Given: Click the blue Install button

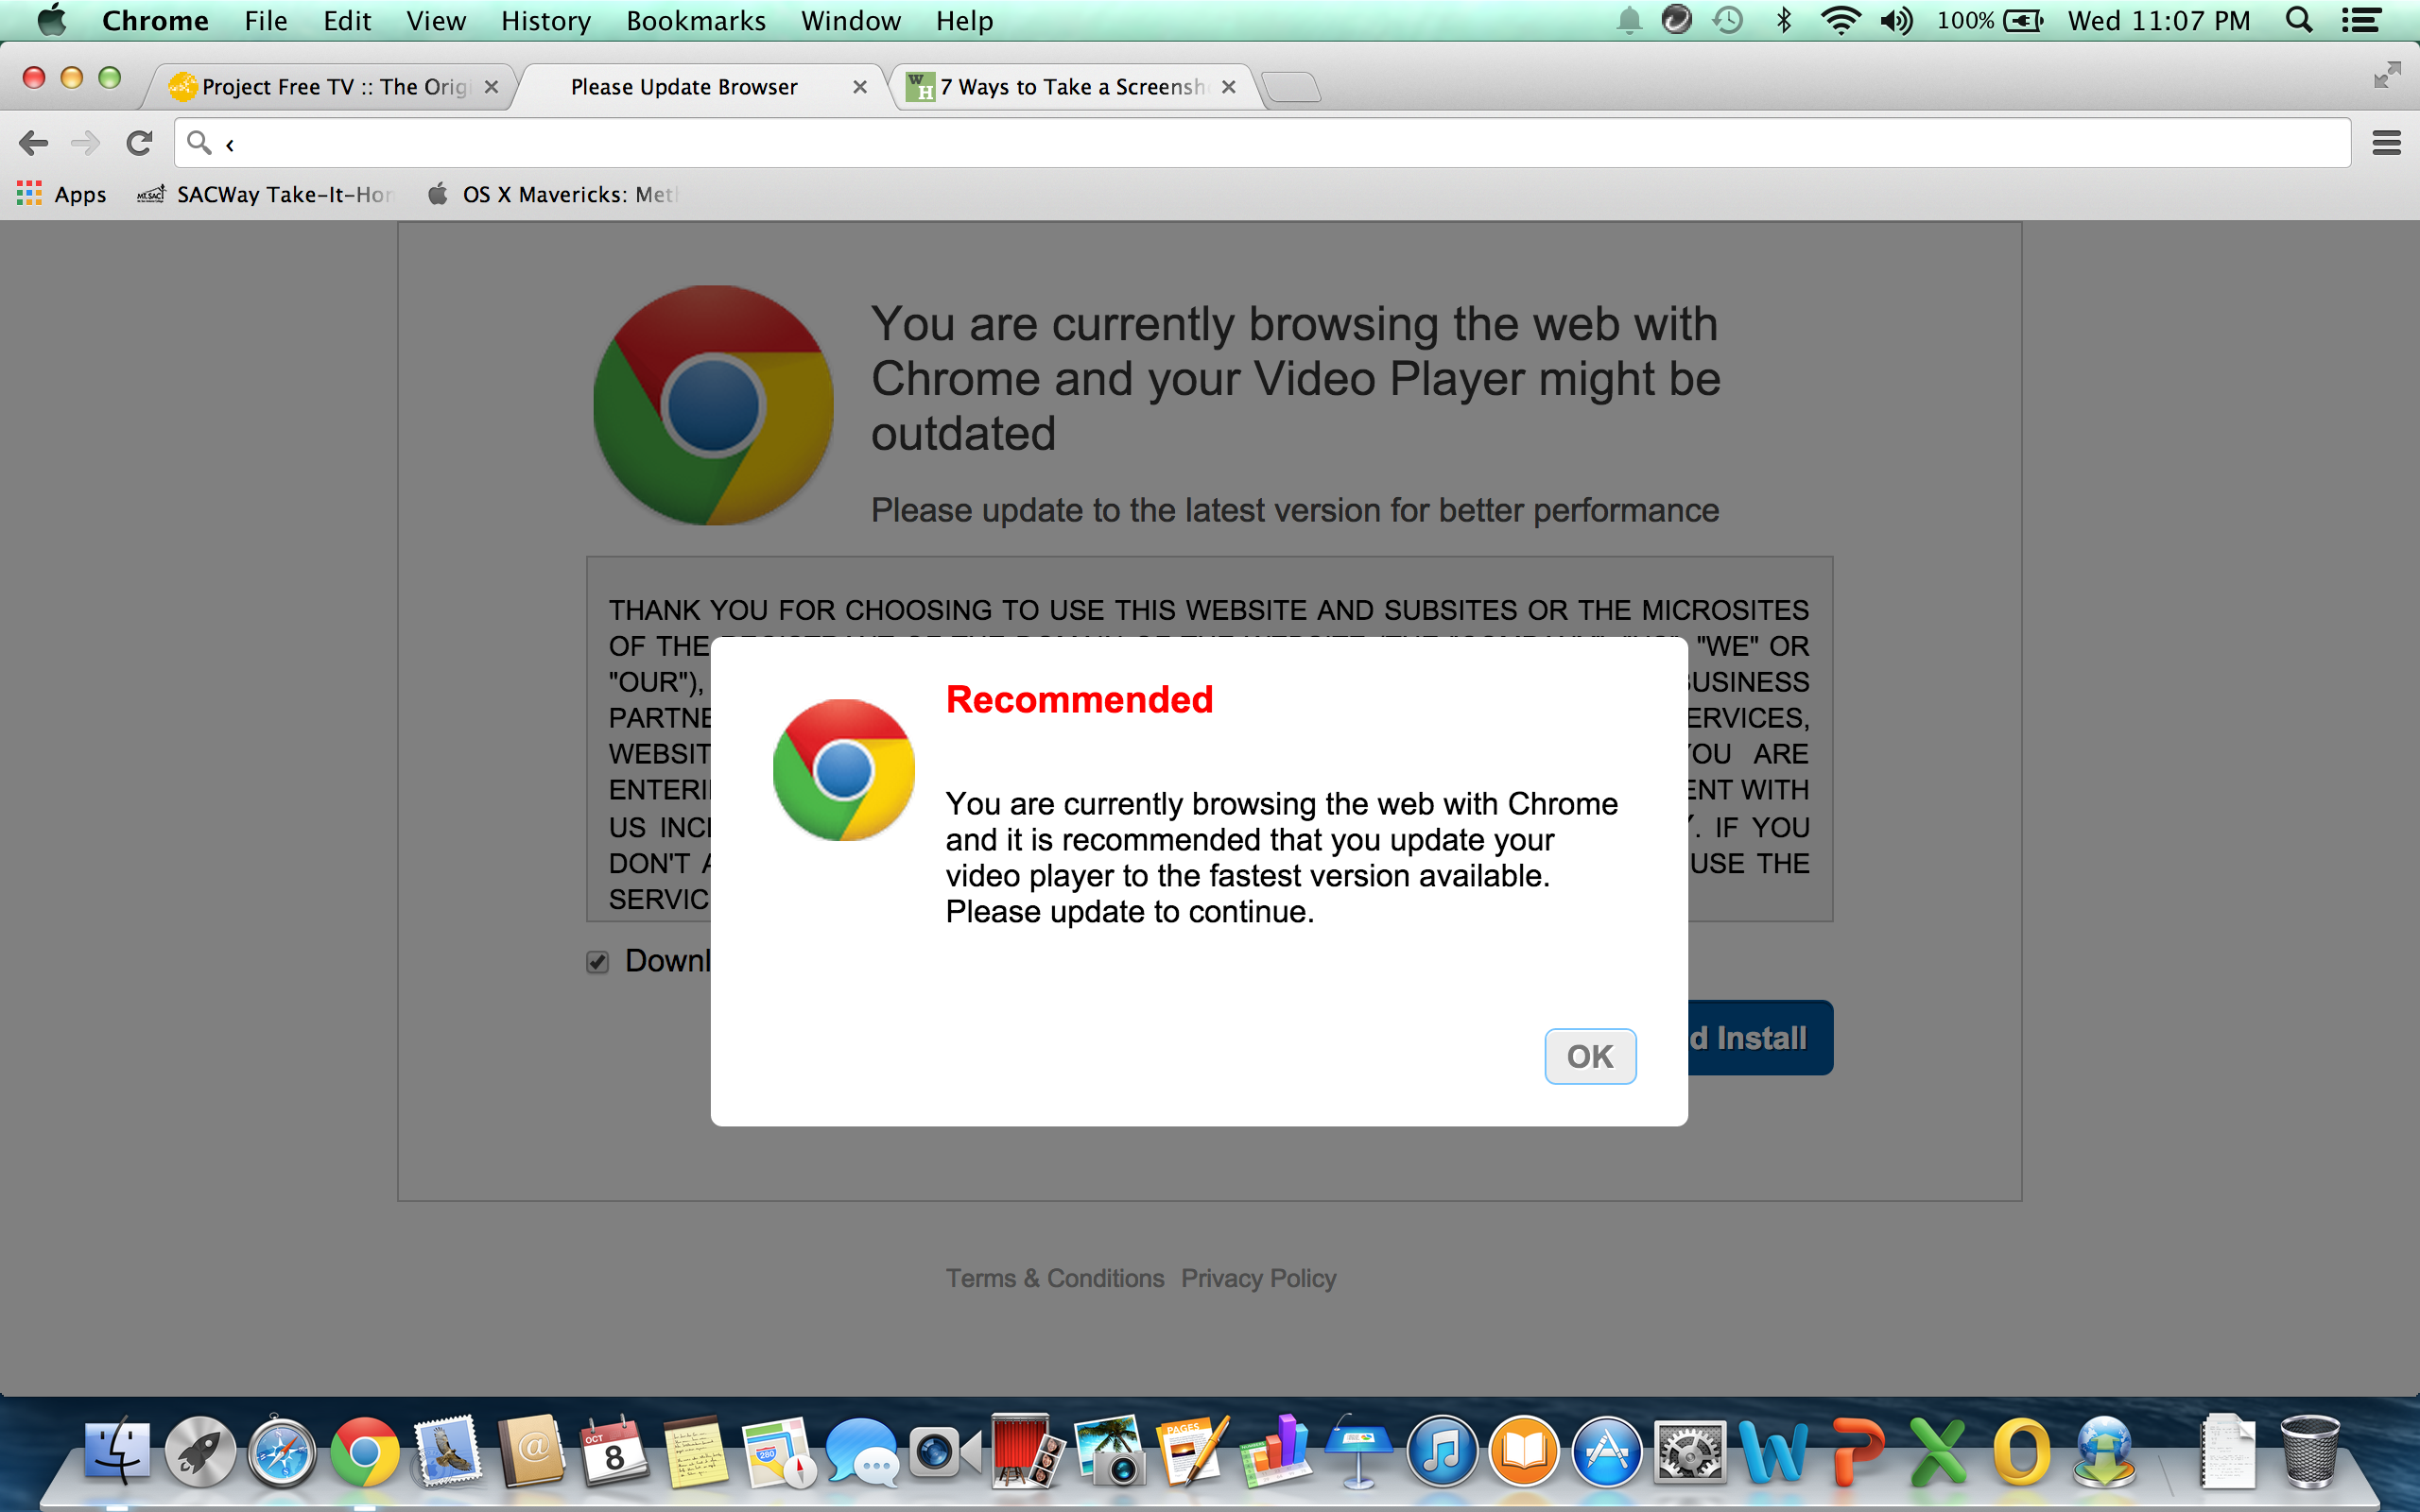Looking at the screenshot, I should tap(1760, 1038).
